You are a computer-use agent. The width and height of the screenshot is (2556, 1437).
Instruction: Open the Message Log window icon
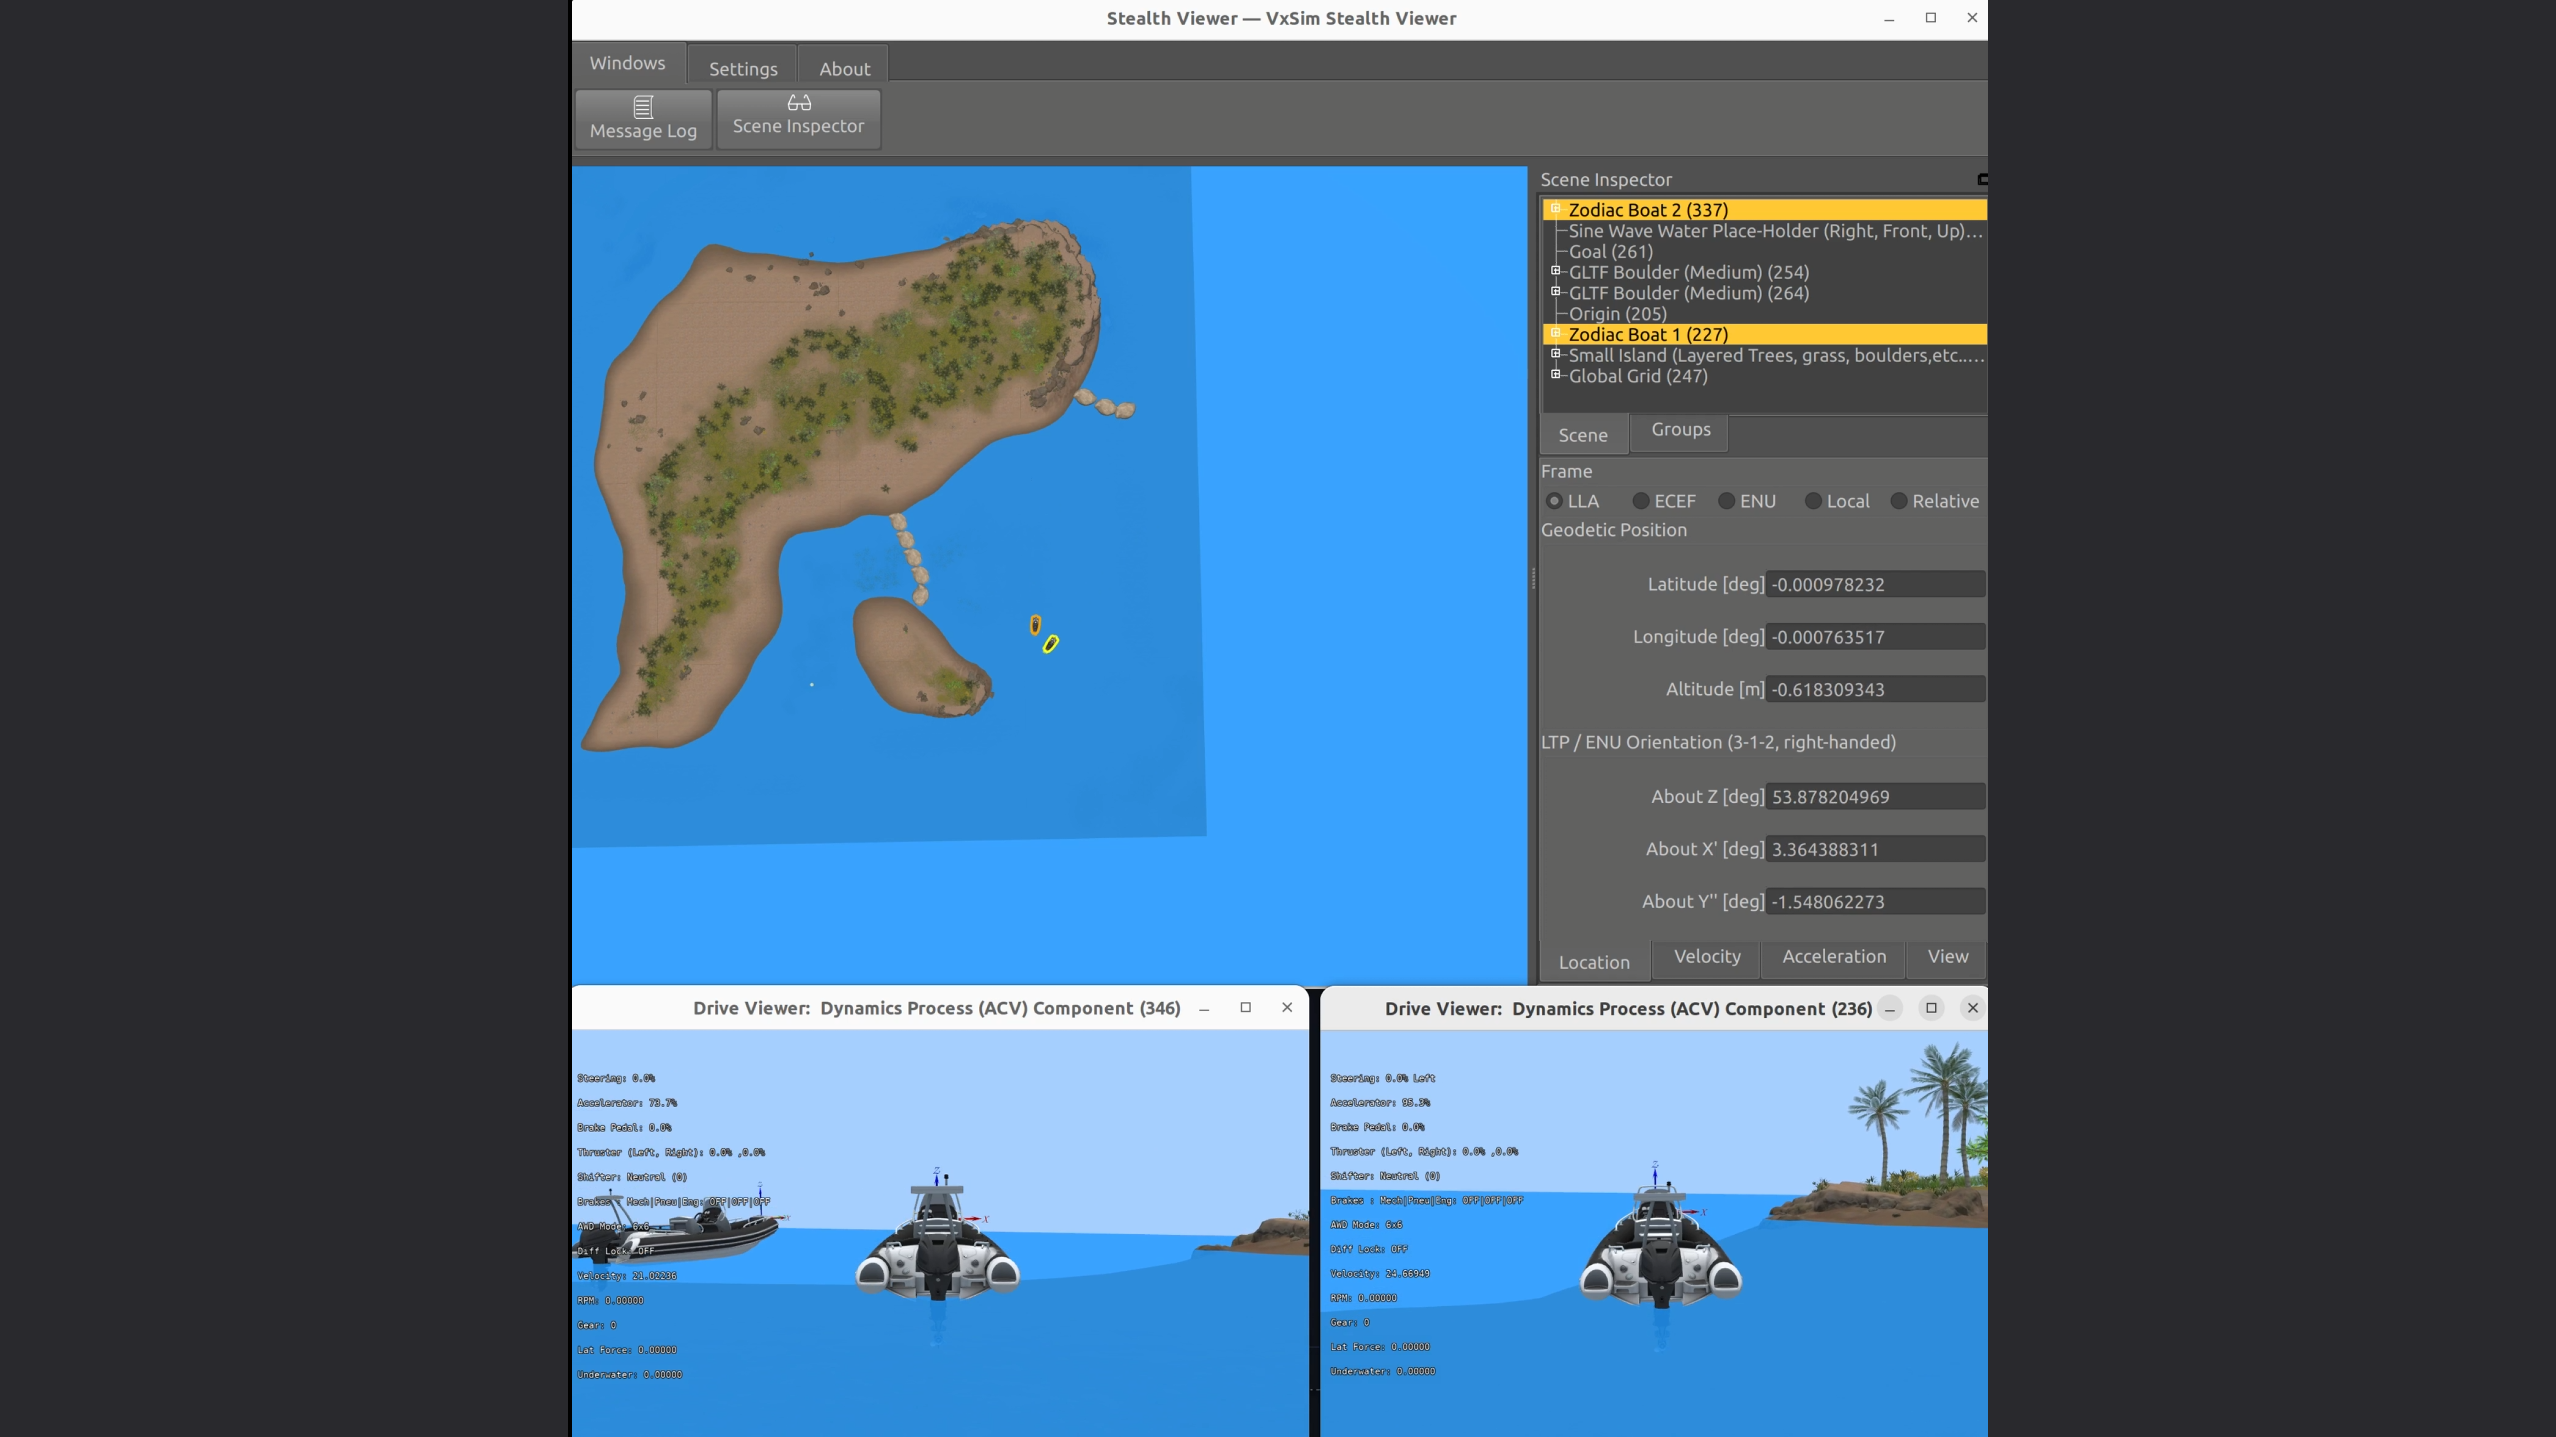(643, 107)
